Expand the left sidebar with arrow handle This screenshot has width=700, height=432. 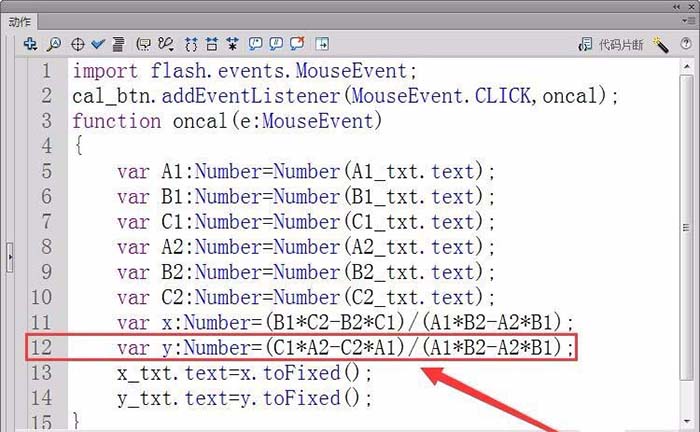point(10,258)
